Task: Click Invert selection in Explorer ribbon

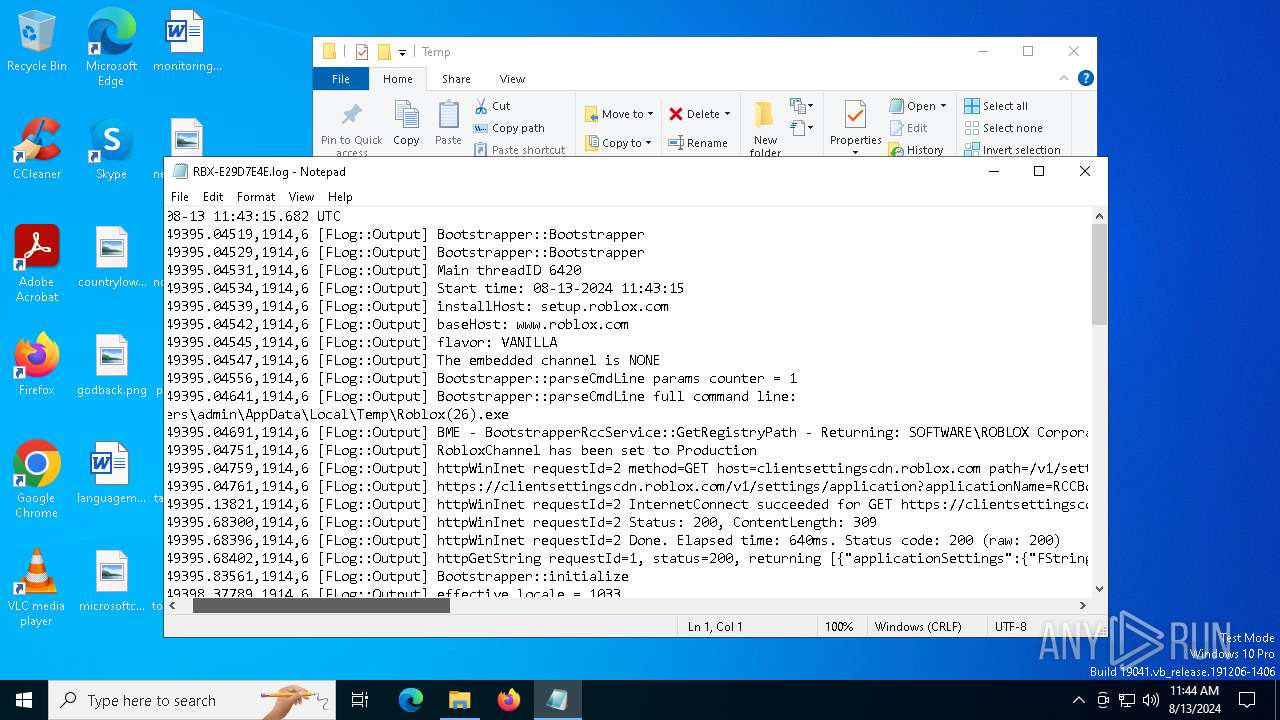Action: pos(1012,150)
